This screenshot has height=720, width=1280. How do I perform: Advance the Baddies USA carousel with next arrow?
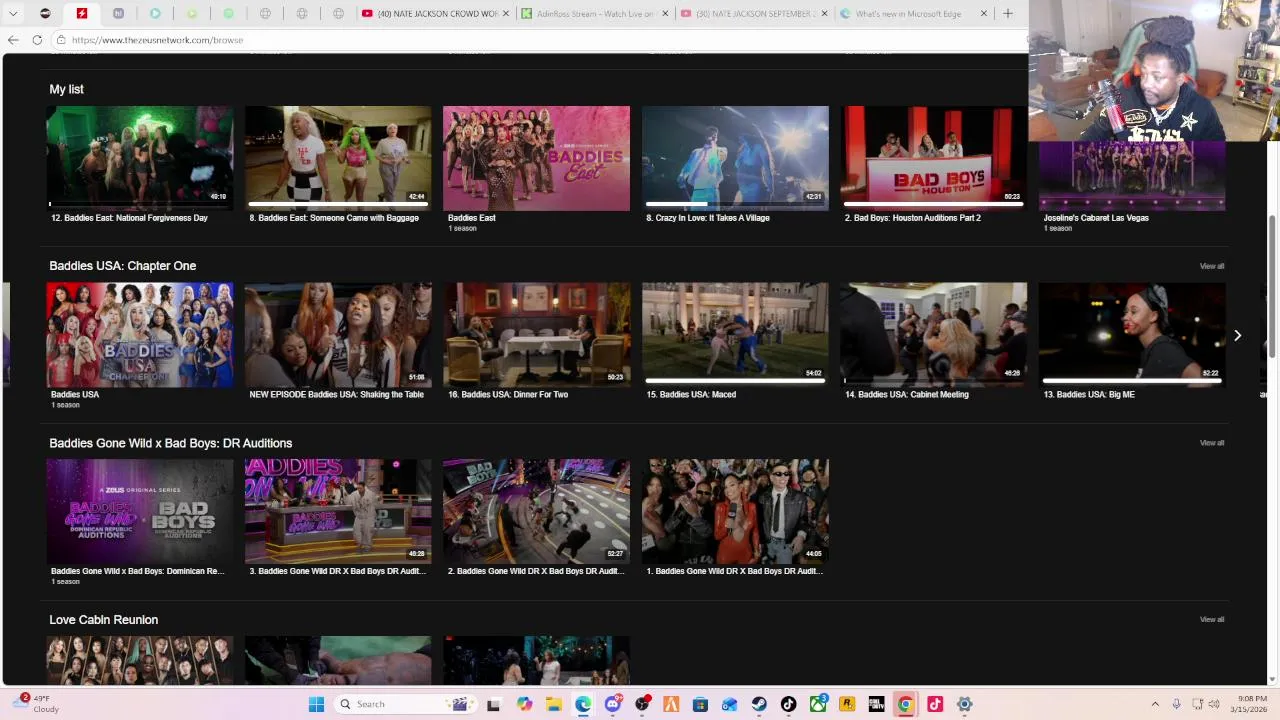1237,336
